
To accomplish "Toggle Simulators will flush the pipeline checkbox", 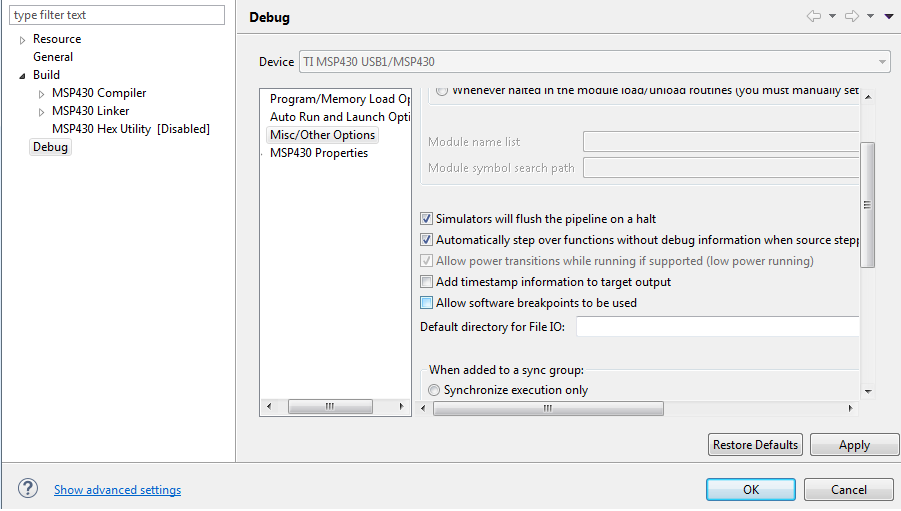I will 427,219.
